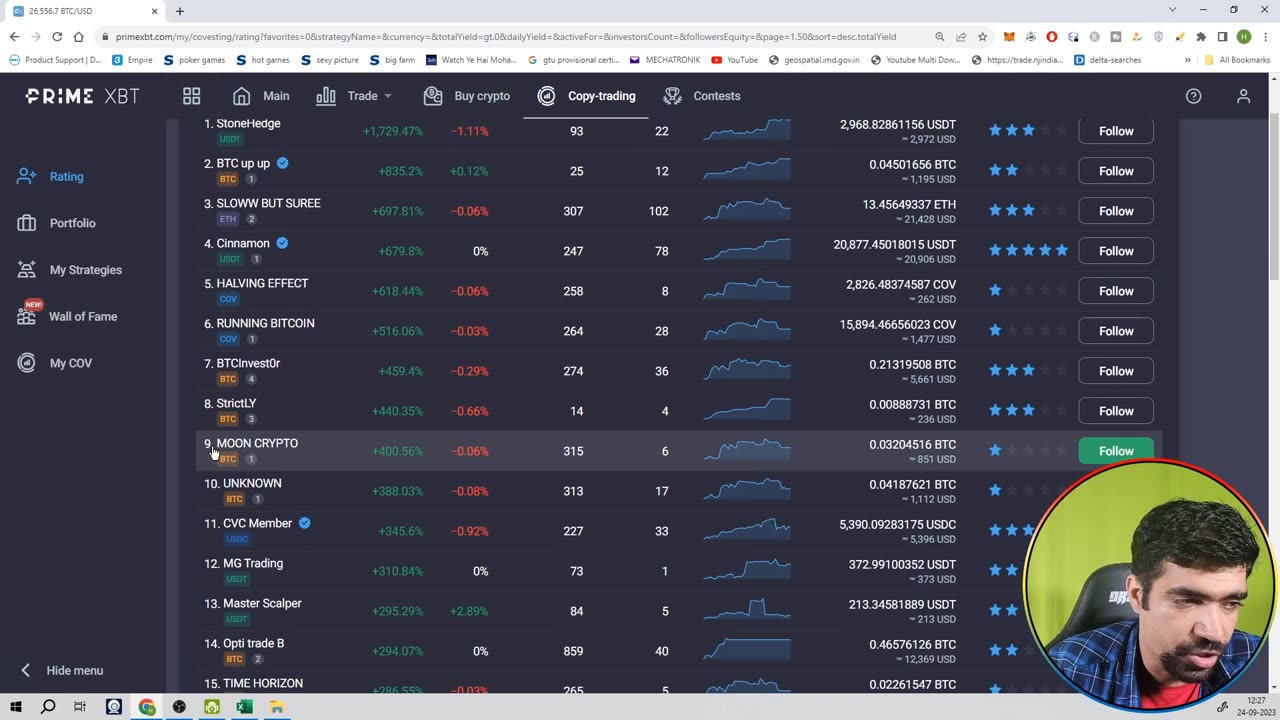Click the verified badge next to CVC Member
1280x720 pixels.
click(304, 523)
